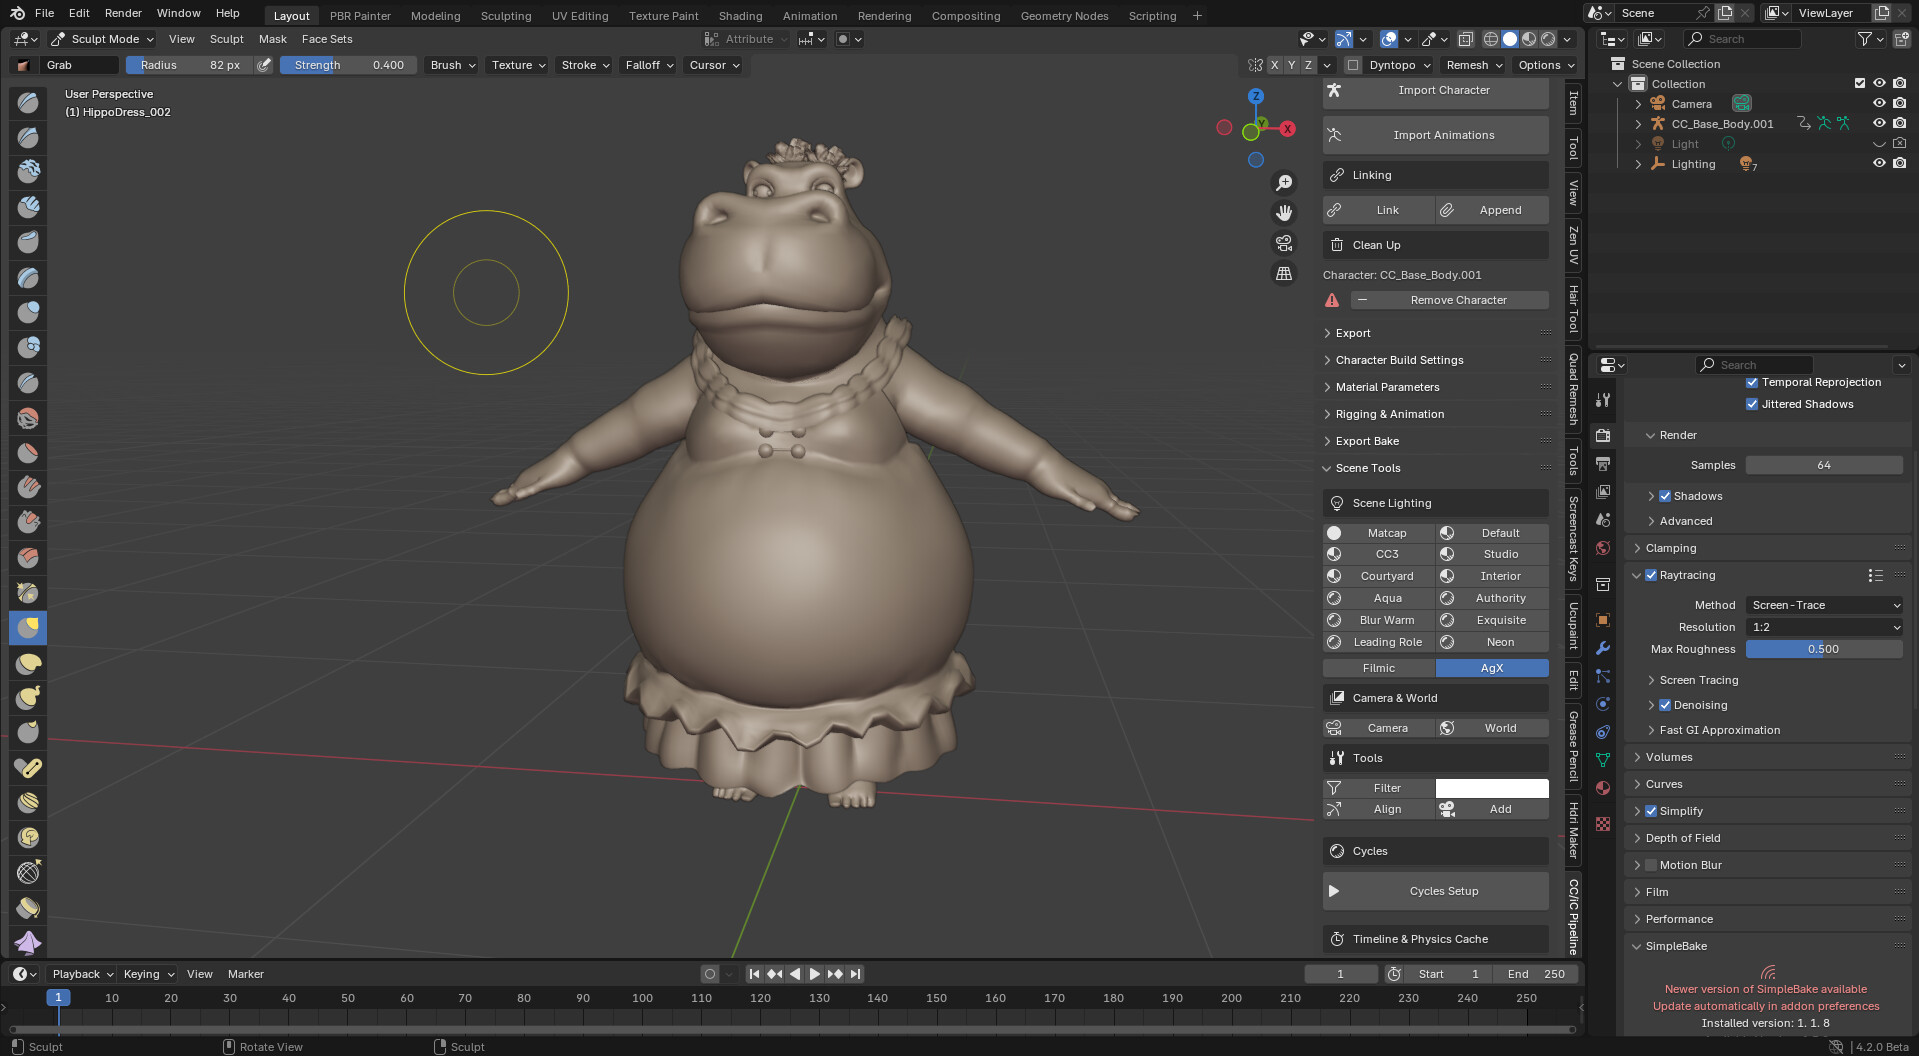Click the Cycles Setup button
Screen dimensions: 1919x1056
click(1435, 891)
